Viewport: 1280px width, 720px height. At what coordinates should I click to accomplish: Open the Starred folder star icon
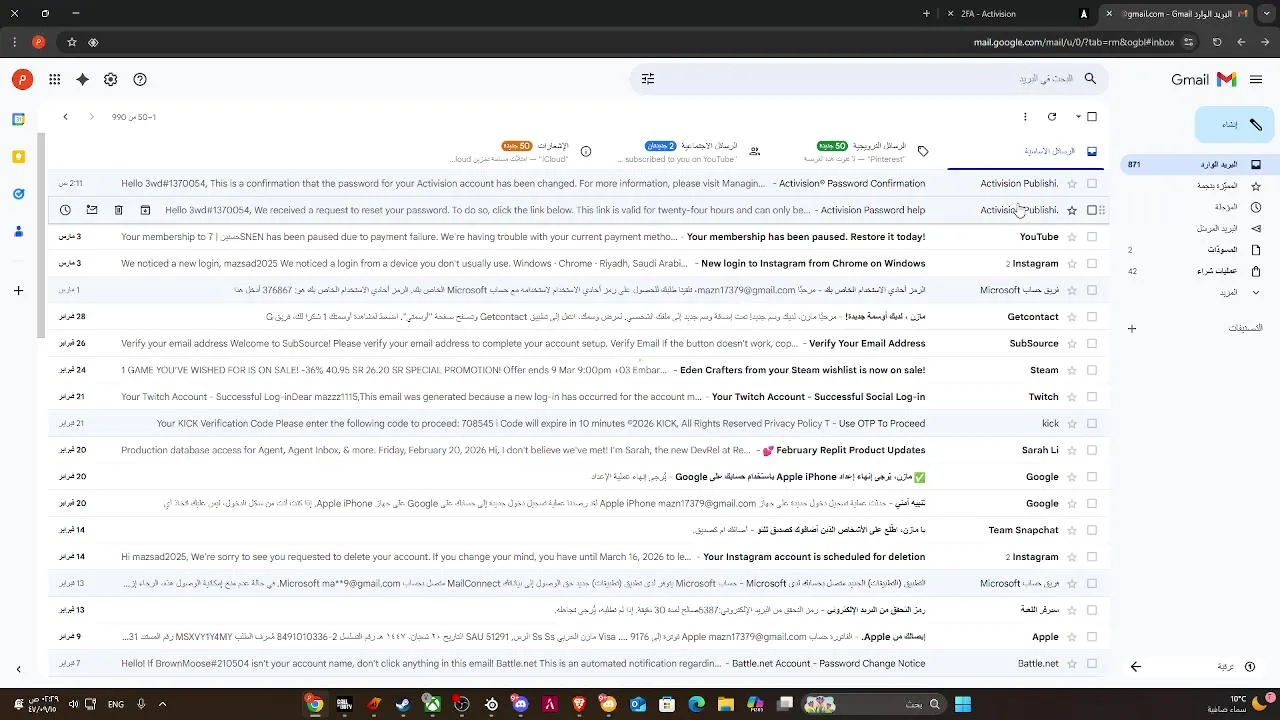(x=1256, y=186)
